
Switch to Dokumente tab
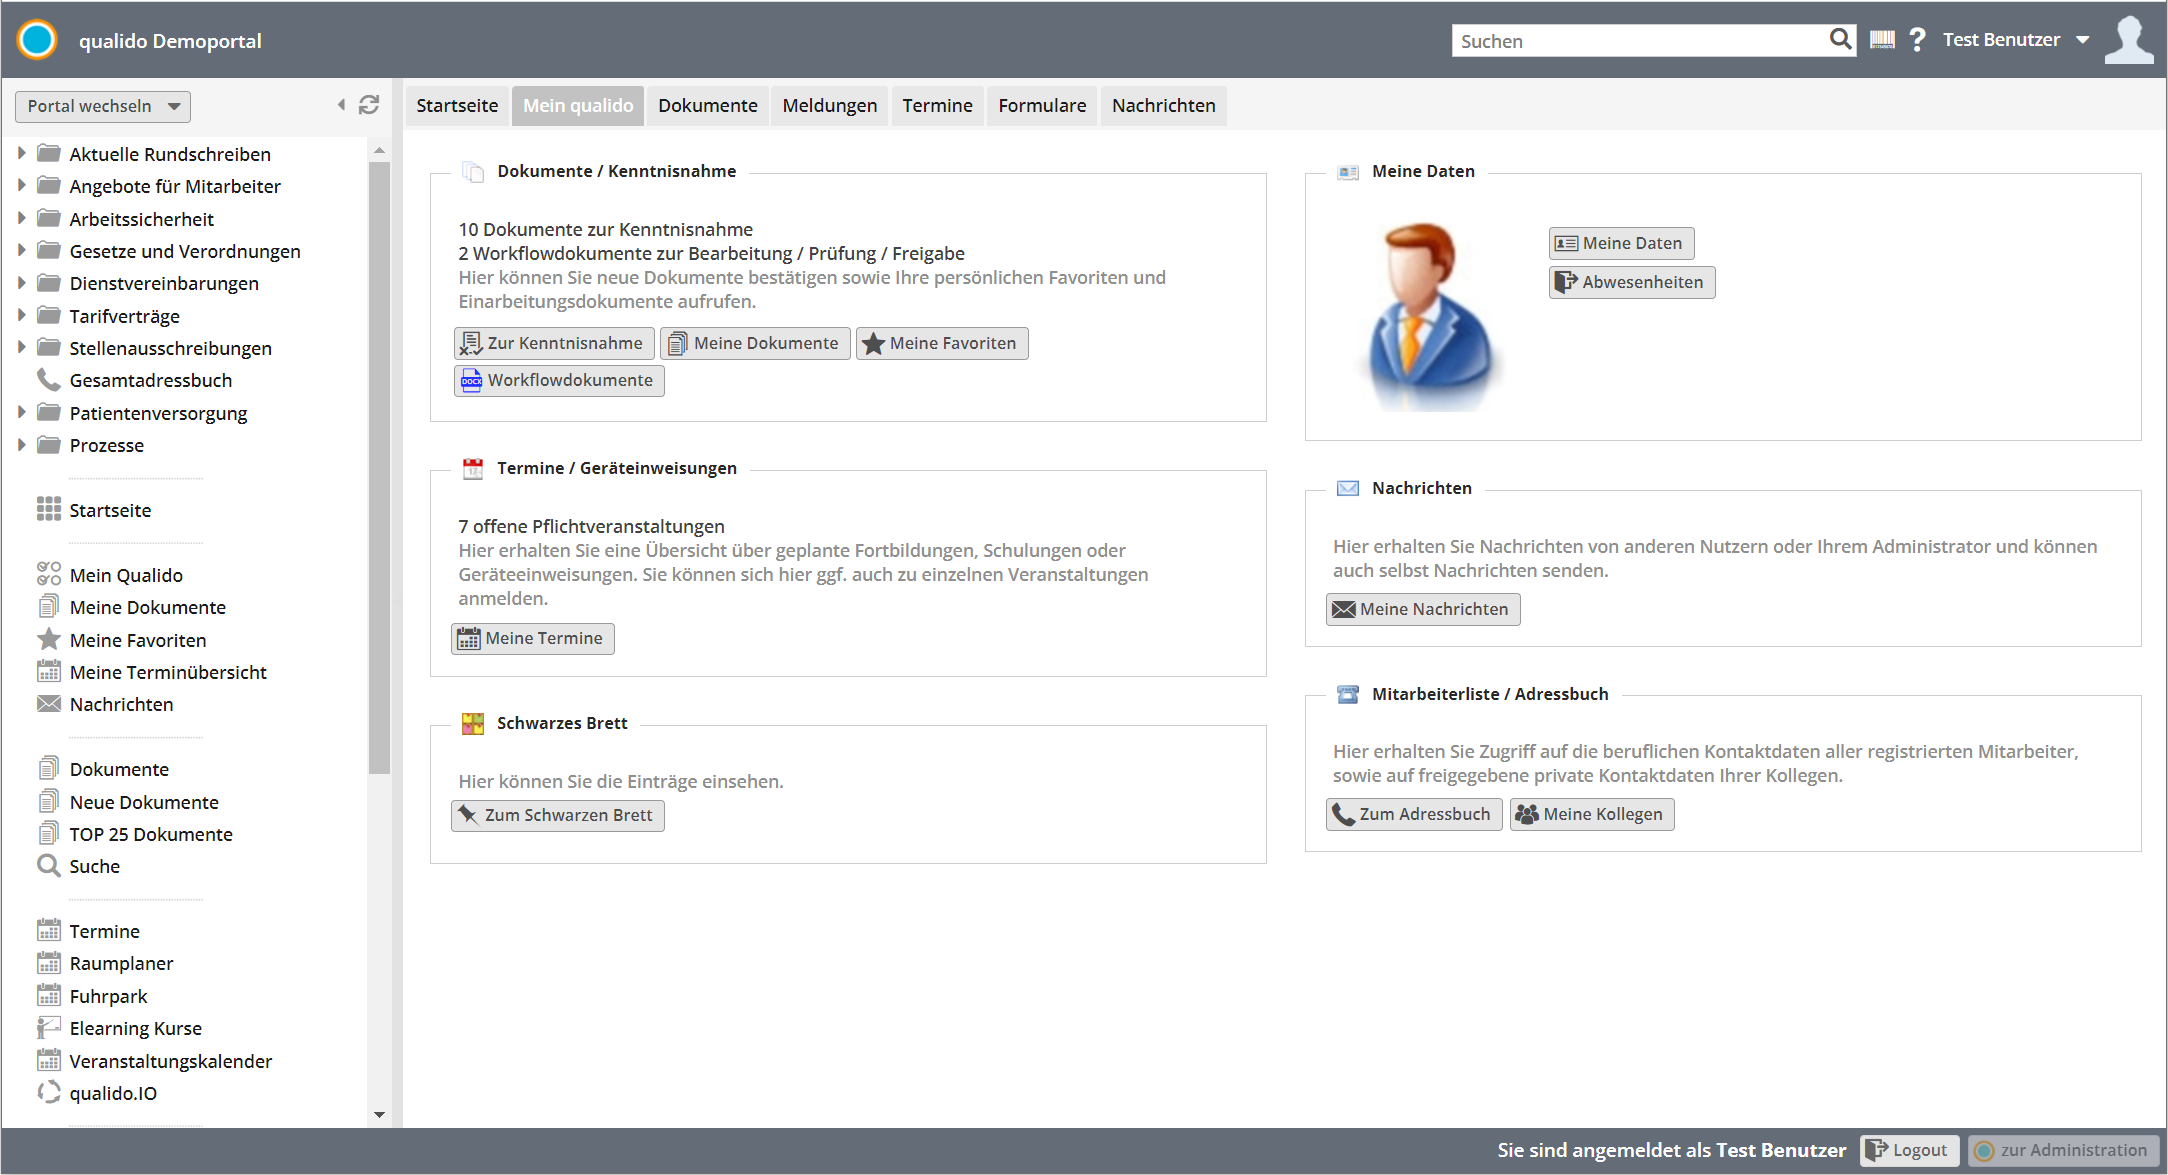pos(708,106)
